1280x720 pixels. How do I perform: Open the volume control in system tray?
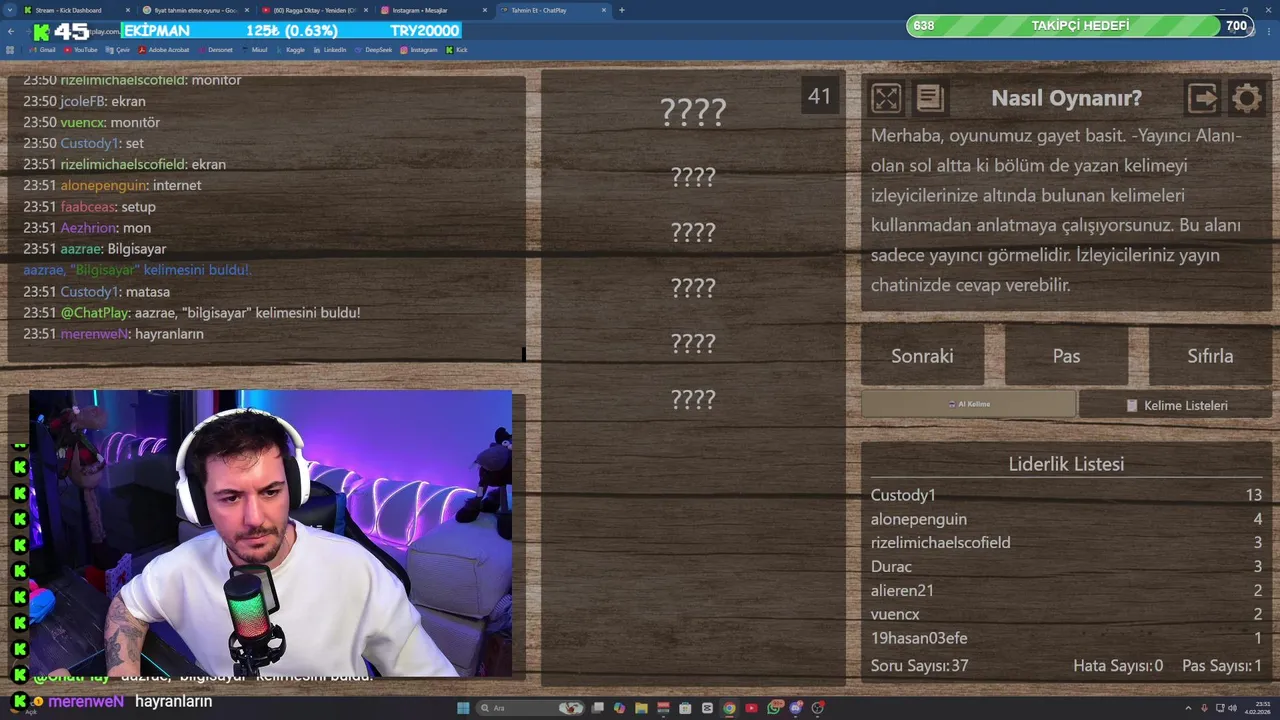click(1232, 708)
